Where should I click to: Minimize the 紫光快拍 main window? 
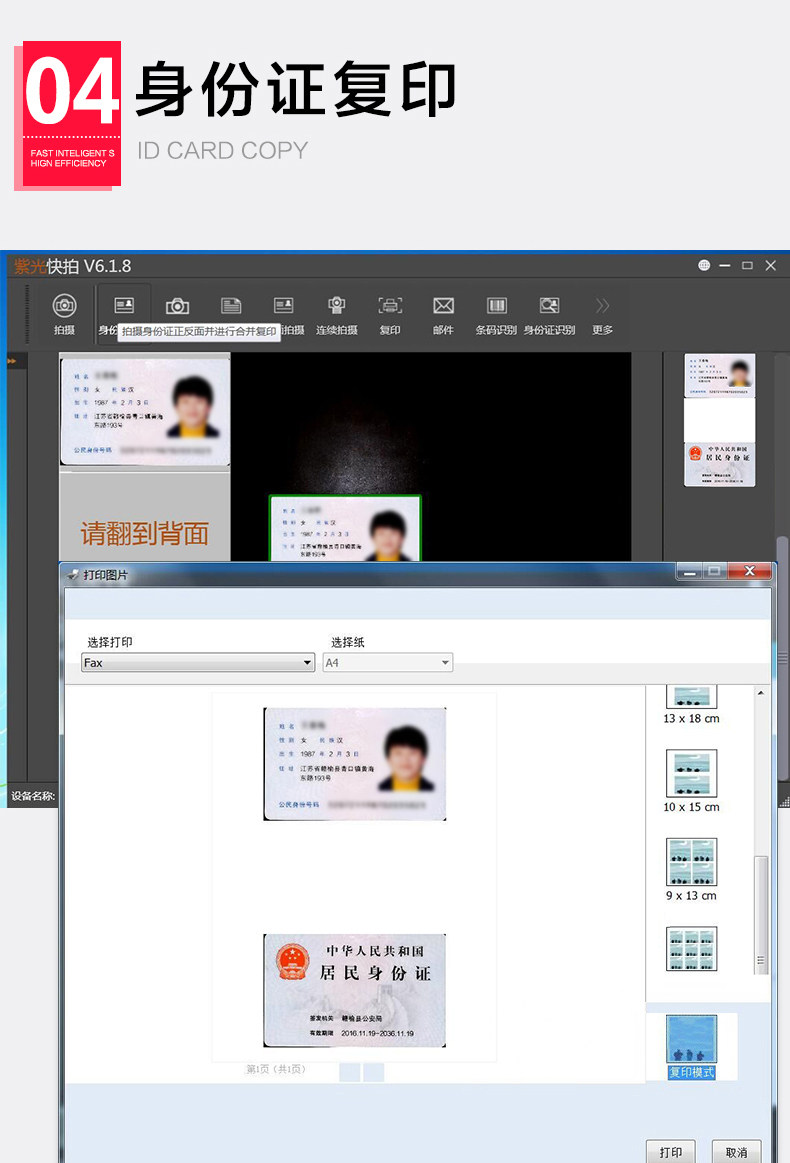[725, 266]
